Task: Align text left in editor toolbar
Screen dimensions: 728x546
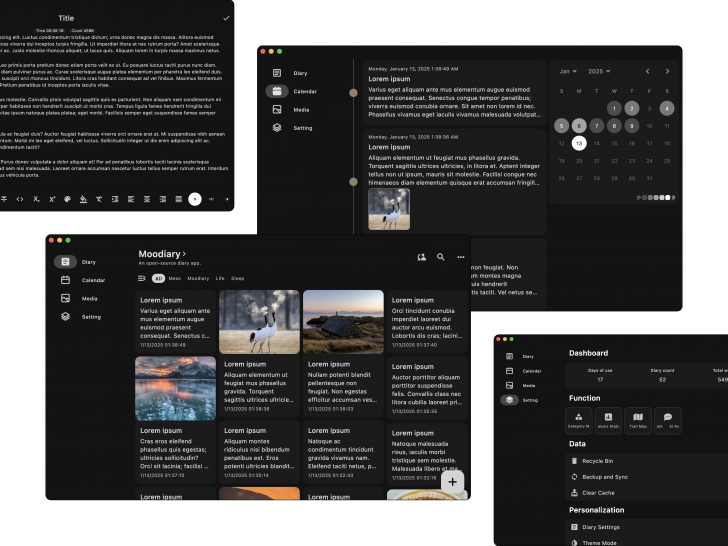Action: 131,199
